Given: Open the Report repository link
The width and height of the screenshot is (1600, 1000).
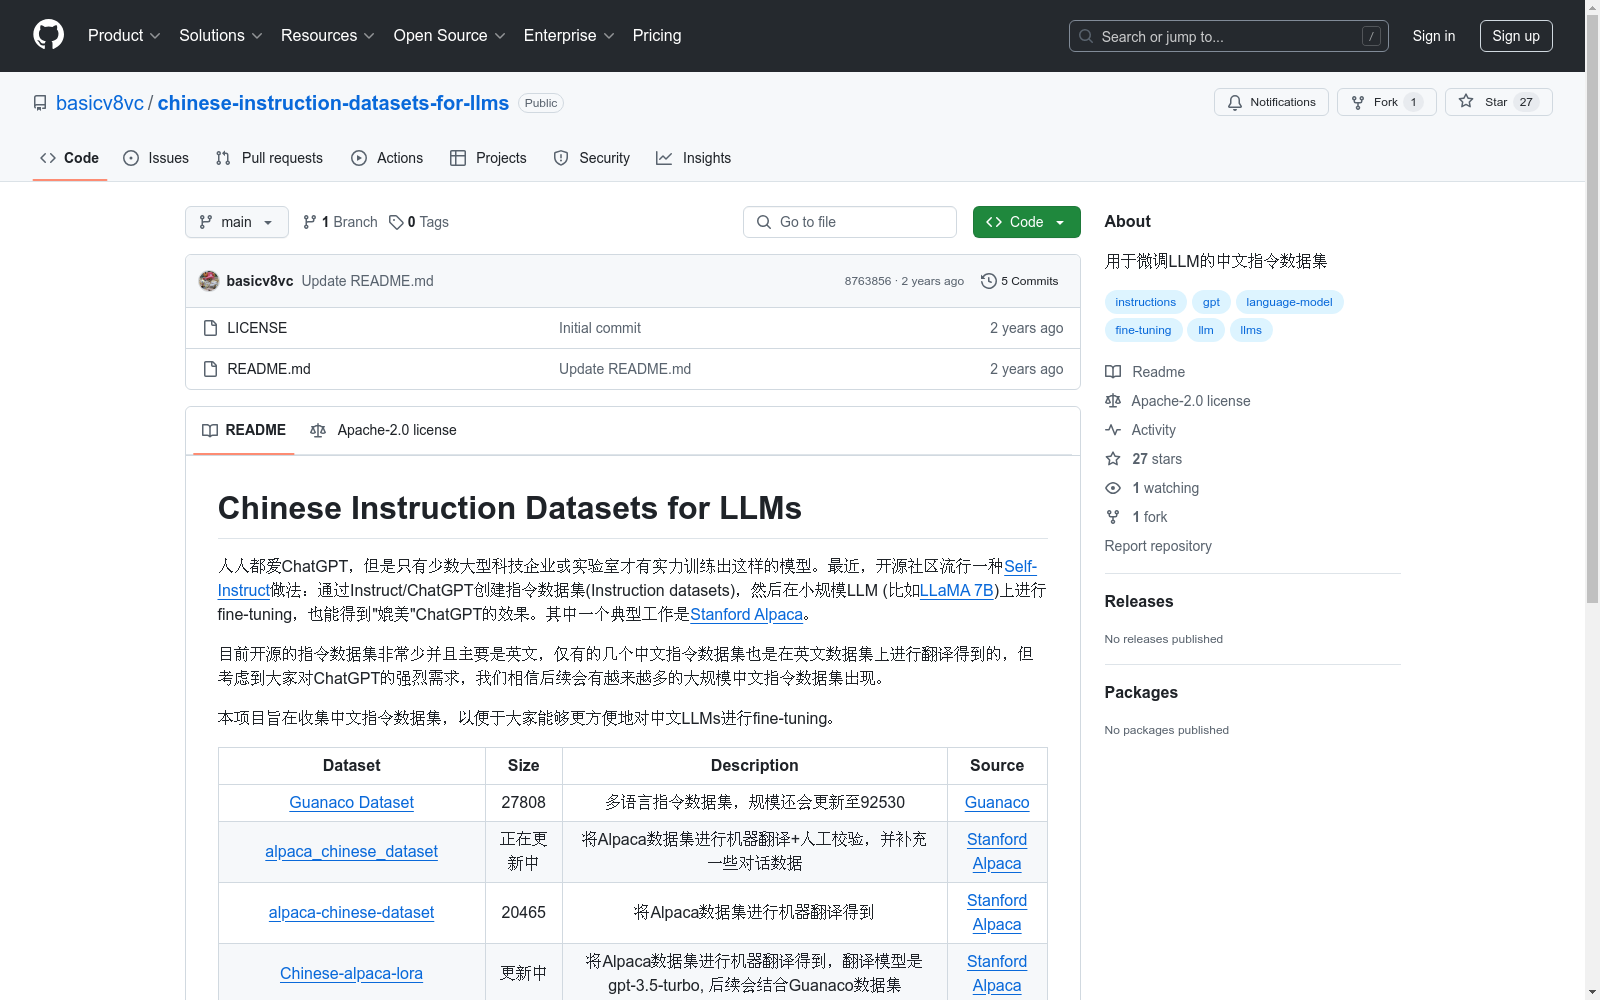Looking at the screenshot, I should click(x=1158, y=546).
